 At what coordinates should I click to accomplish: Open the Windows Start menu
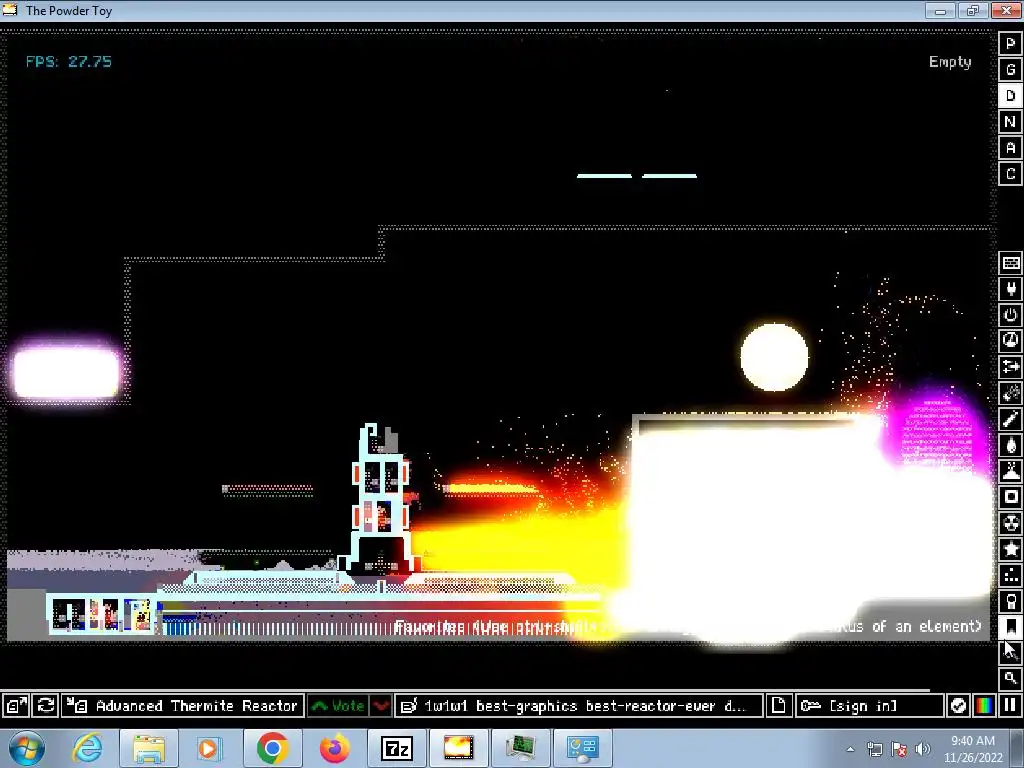pyautogui.click(x=26, y=748)
